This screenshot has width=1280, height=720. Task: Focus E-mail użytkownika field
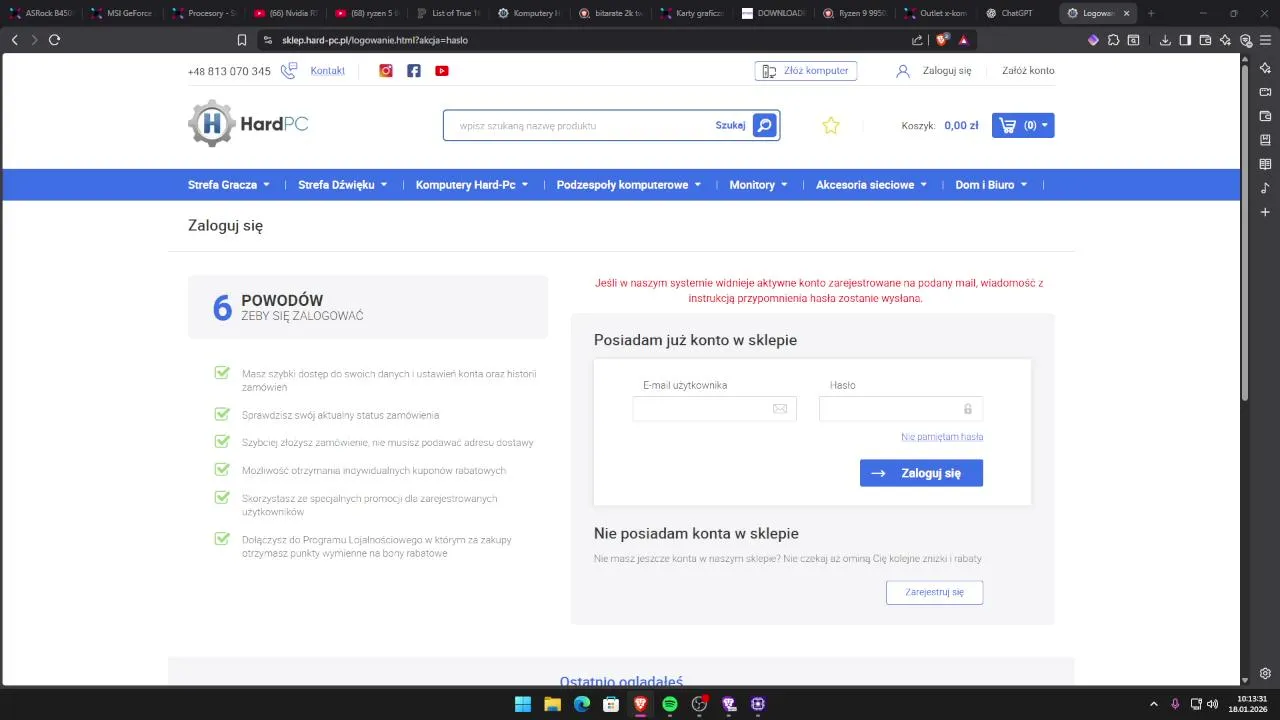tap(714, 409)
